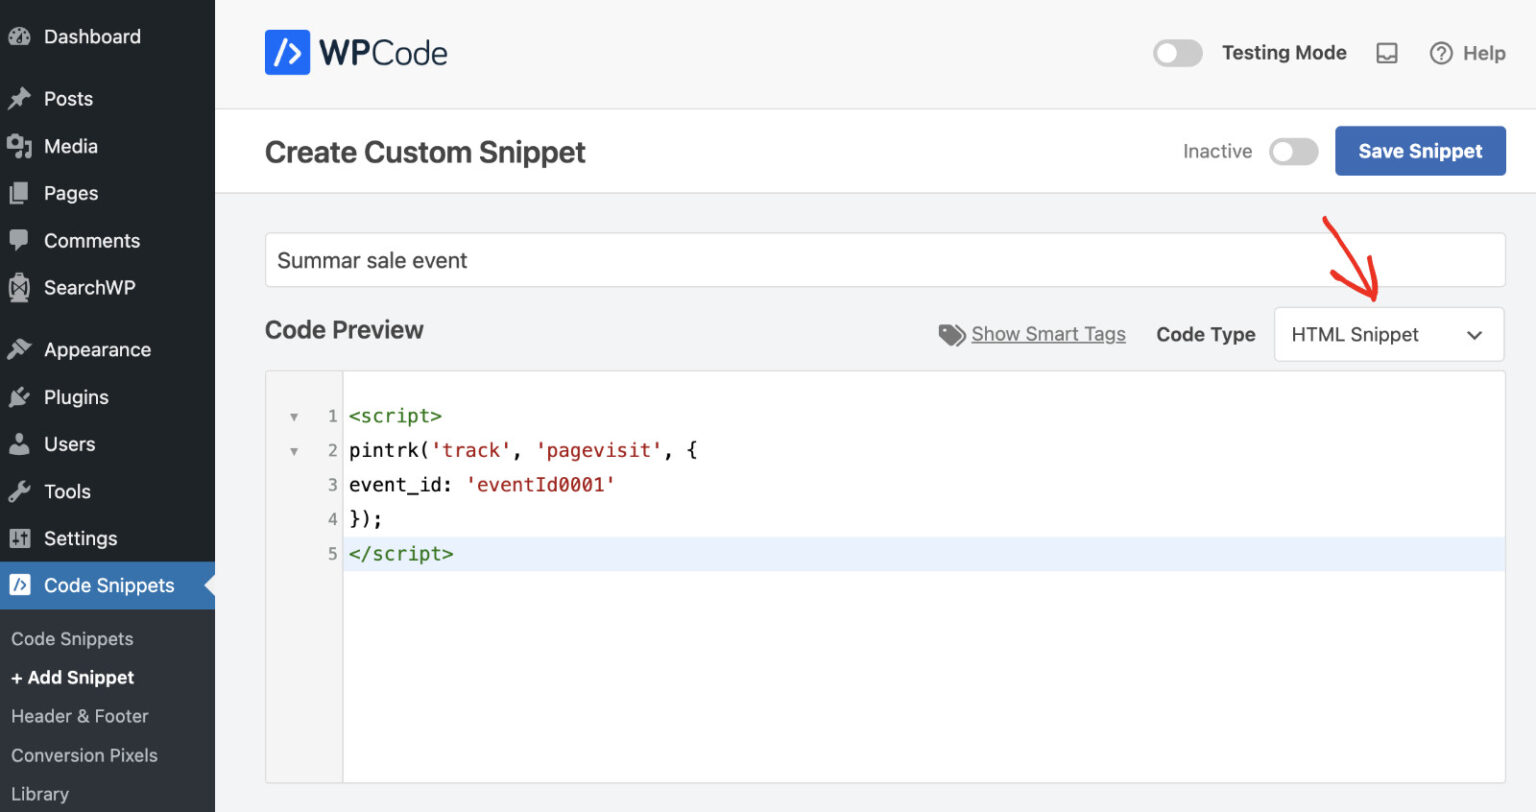Viewport: 1536px width, 812px height.
Task: Select the Appearance paintbrush icon
Action: (22, 349)
